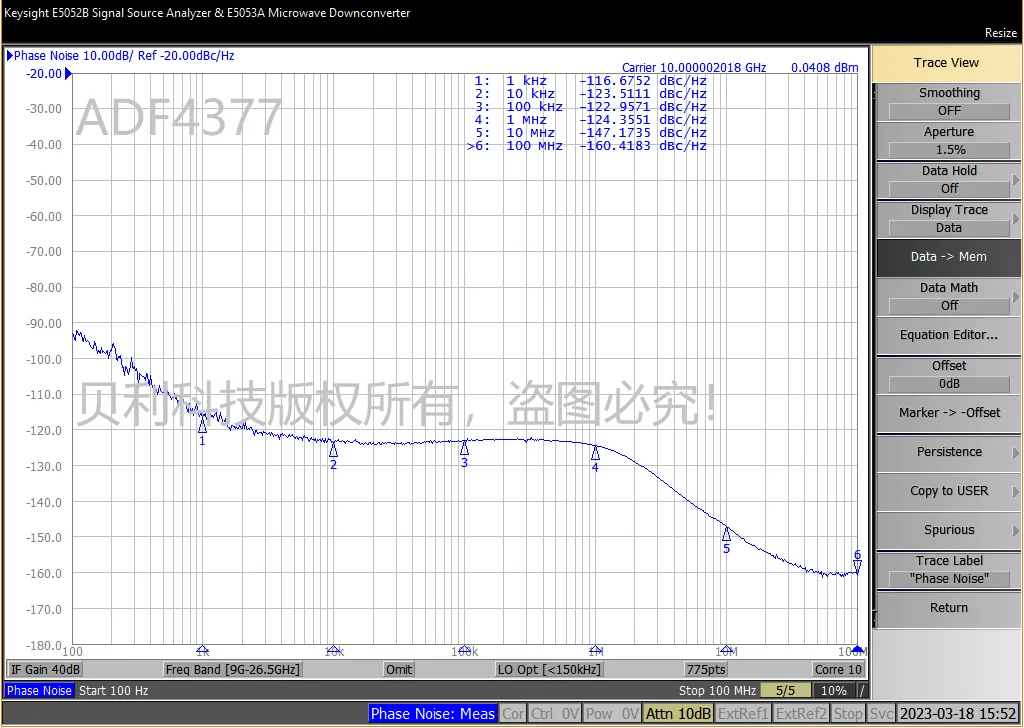Click the reference level arrow at -20.00
The image size is (1024, 728).
click(x=68, y=74)
